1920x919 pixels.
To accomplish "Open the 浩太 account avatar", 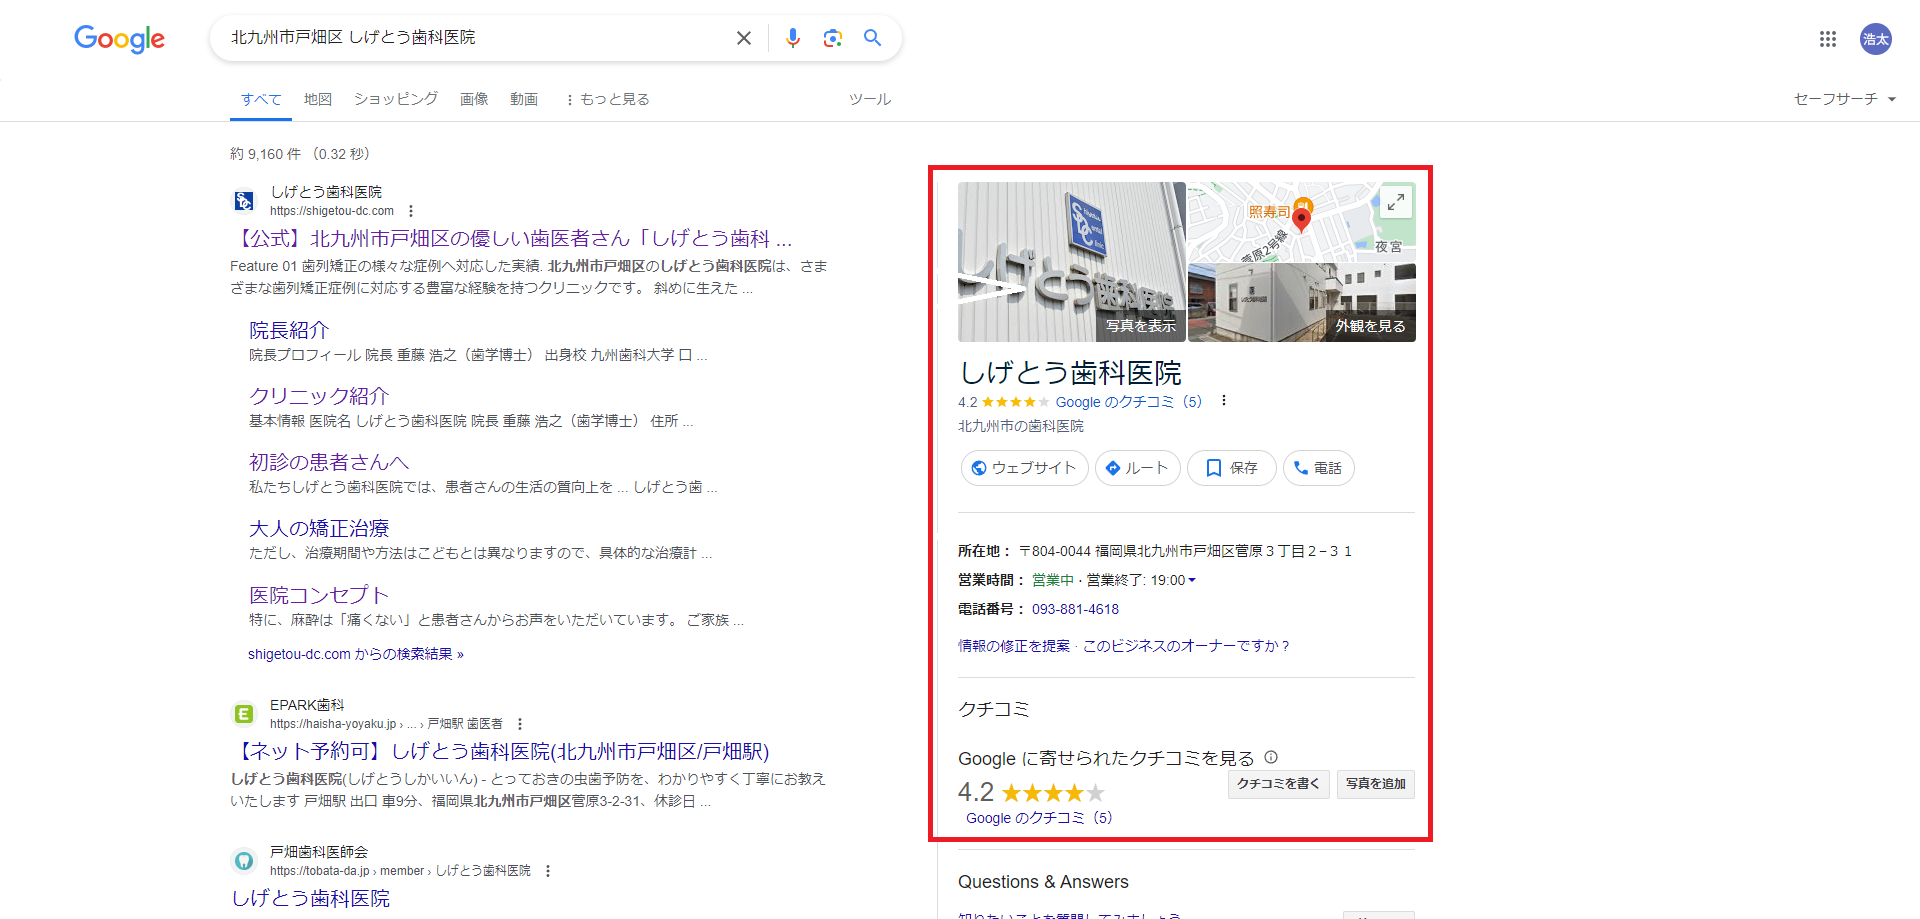I will coord(1875,39).
